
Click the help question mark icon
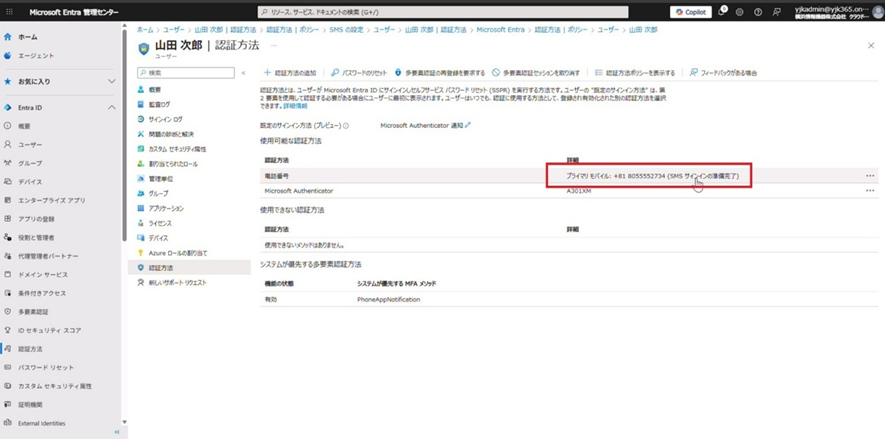[x=756, y=12]
